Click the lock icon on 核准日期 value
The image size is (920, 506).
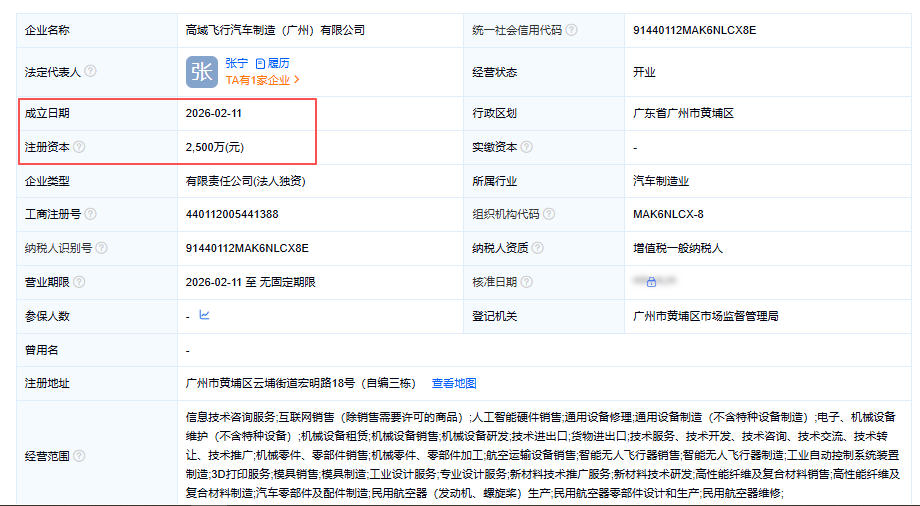pos(651,282)
